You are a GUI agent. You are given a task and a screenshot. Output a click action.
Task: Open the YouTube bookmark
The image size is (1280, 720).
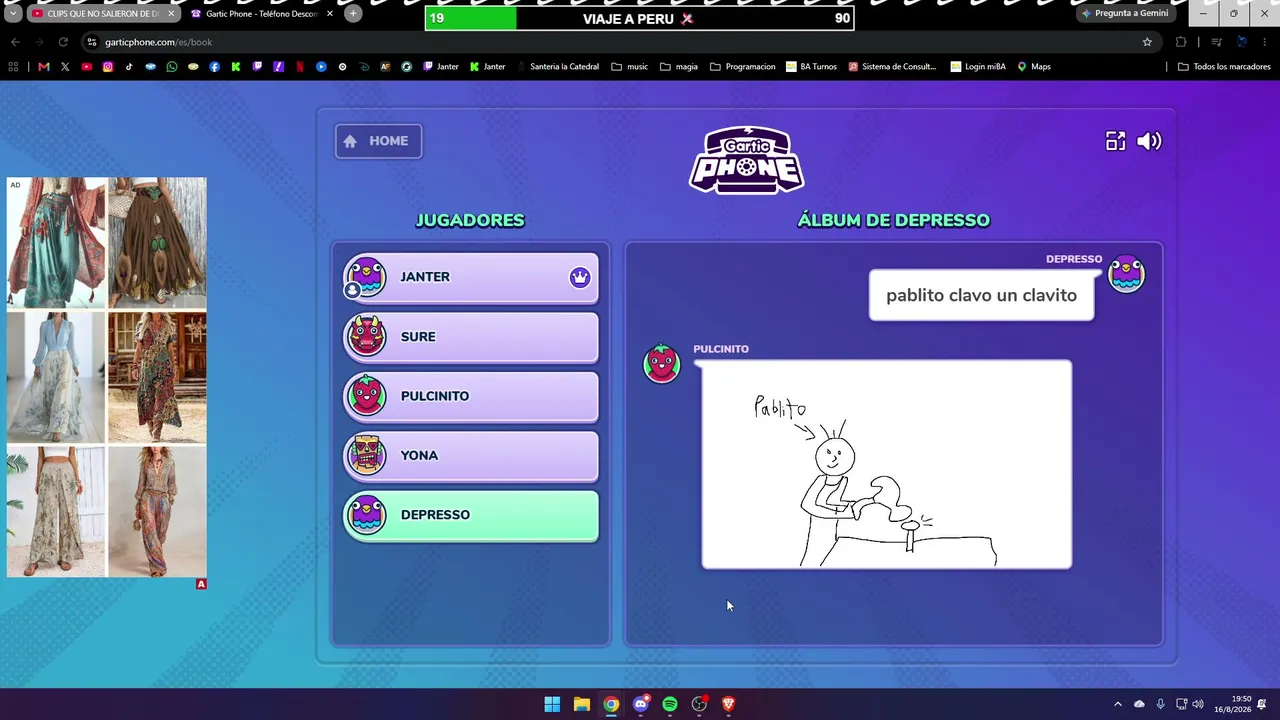[x=86, y=67]
